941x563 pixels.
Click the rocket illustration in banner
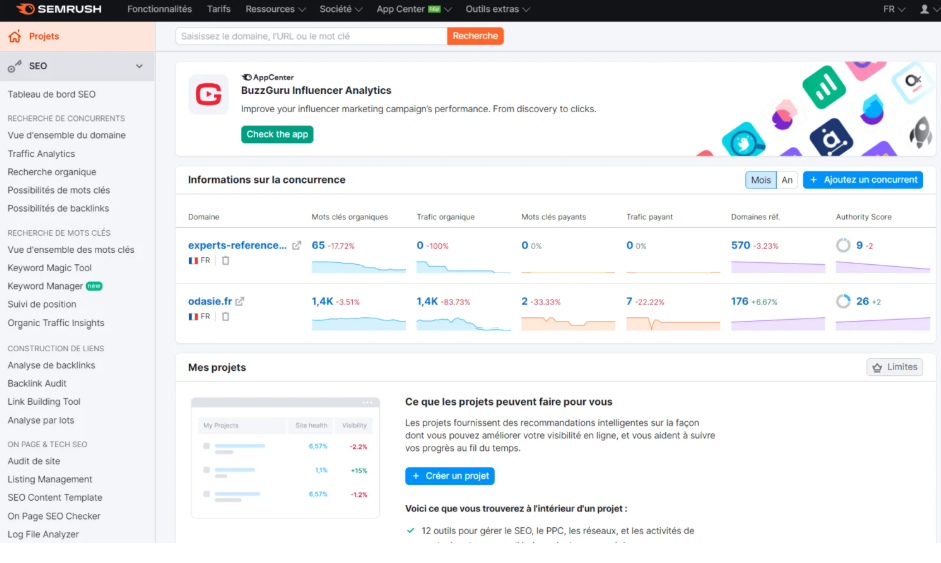(921, 132)
